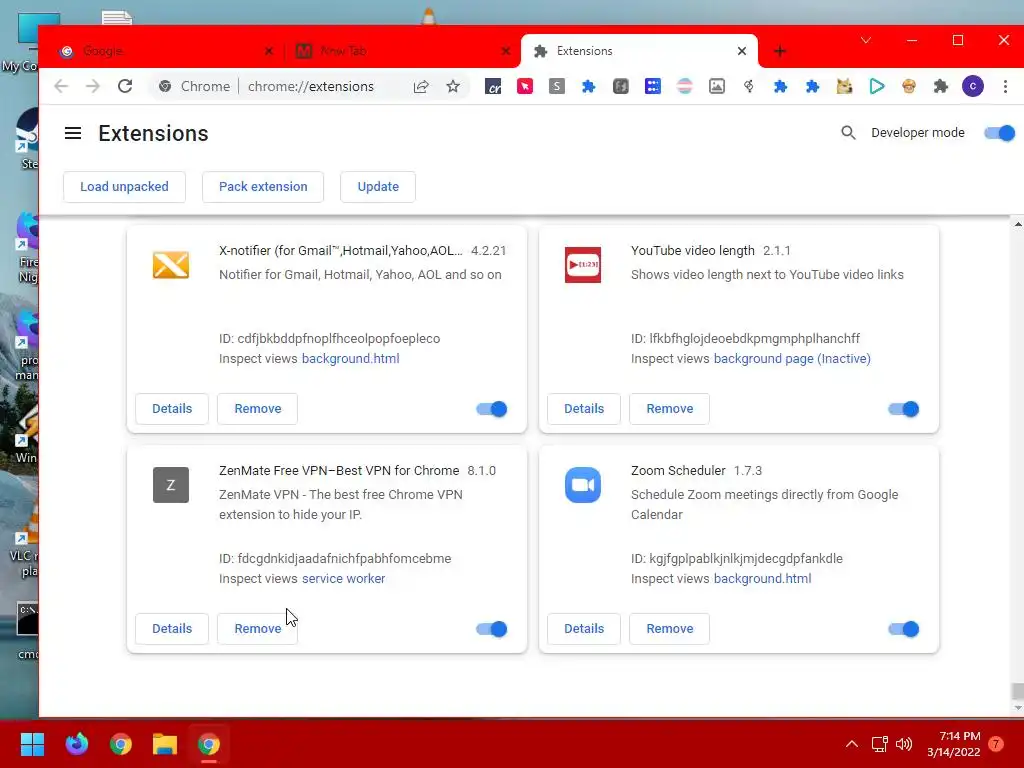This screenshot has height=768, width=1024.
Task: Click the page scrollbar down arrow
Action: point(1017,708)
